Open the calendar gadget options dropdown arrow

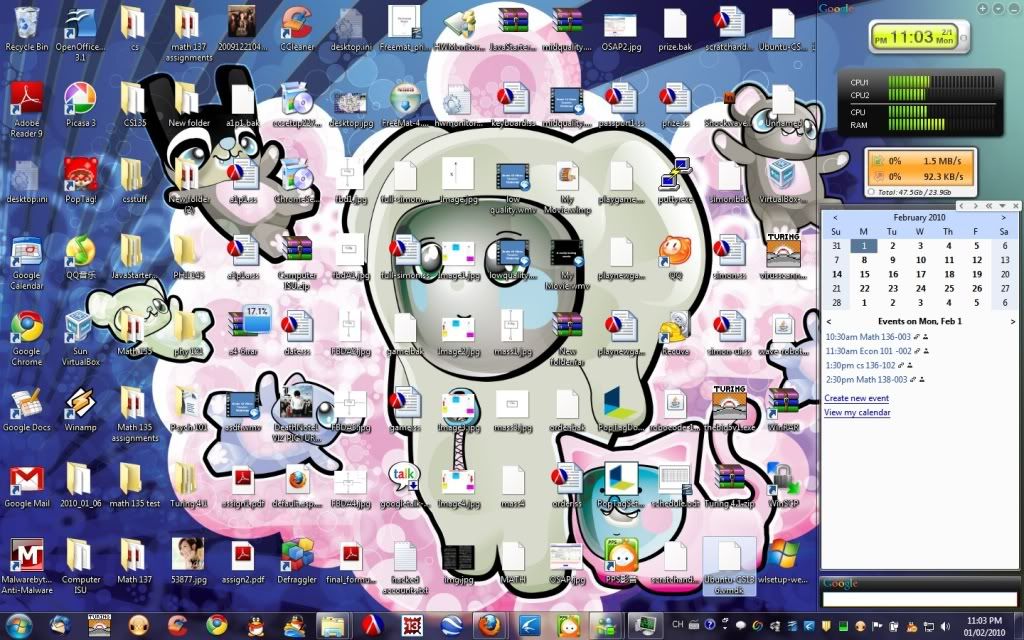(x=1002, y=206)
